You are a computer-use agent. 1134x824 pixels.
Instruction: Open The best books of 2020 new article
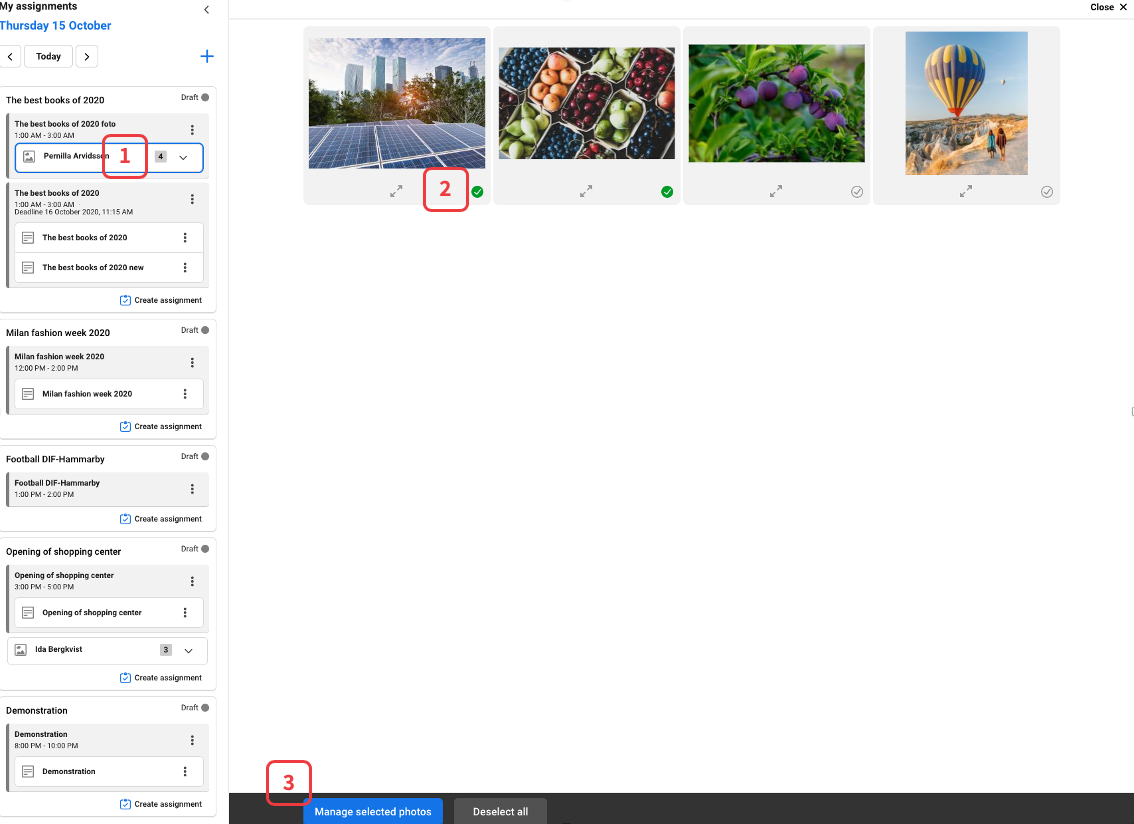93,268
